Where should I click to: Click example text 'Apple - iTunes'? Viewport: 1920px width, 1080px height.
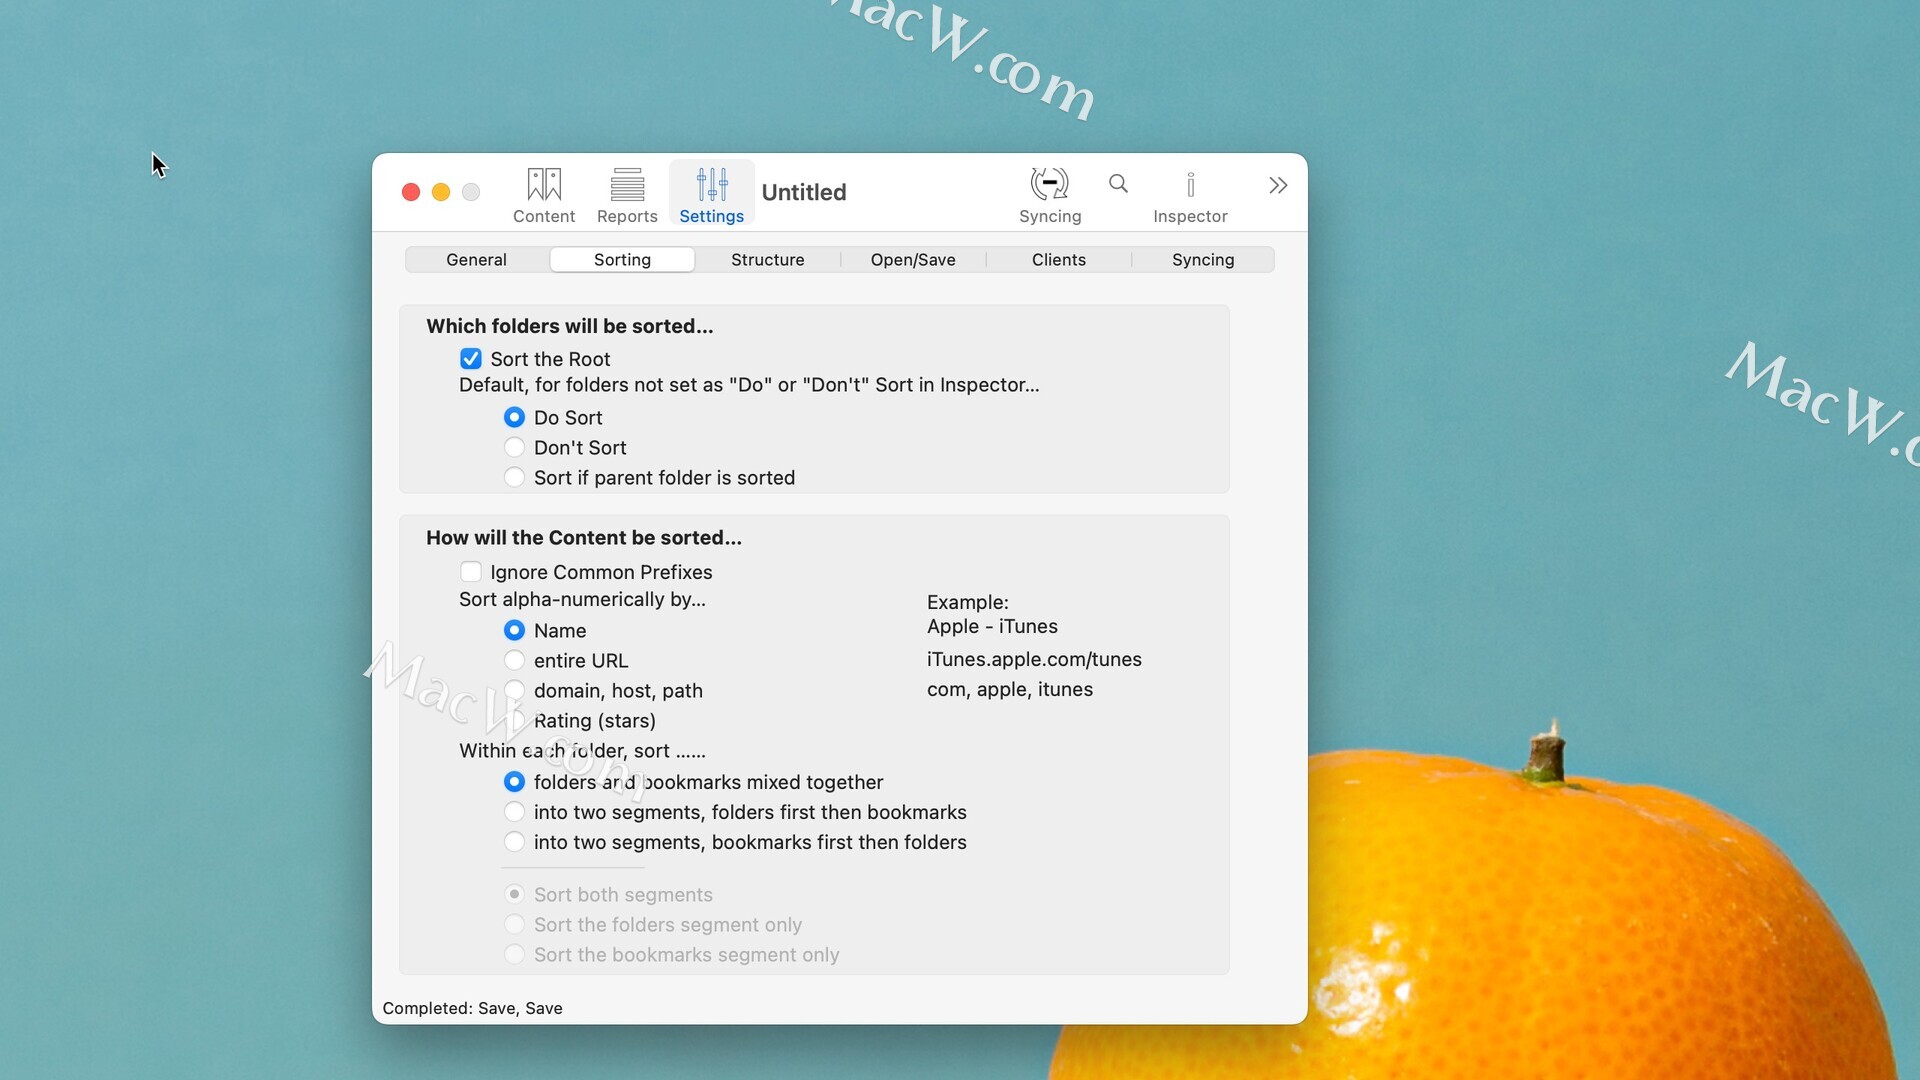(992, 626)
